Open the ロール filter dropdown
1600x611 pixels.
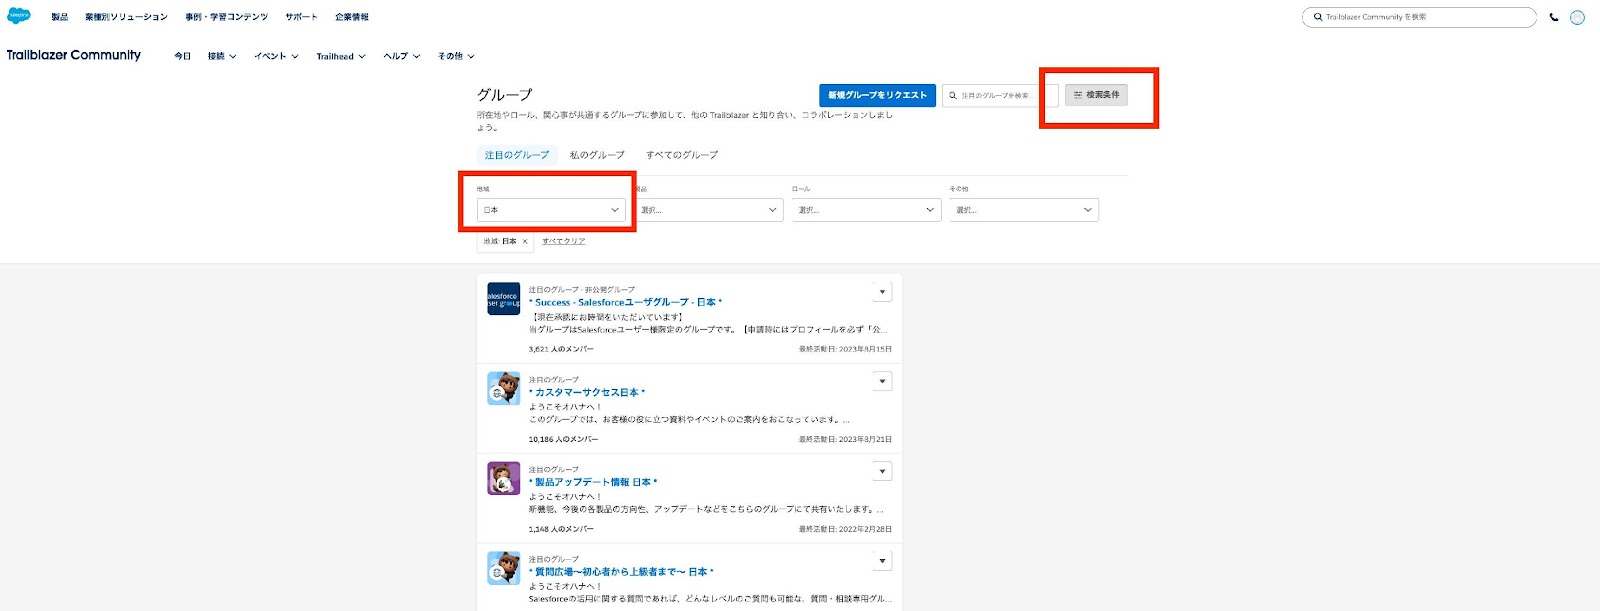point(866,210)
